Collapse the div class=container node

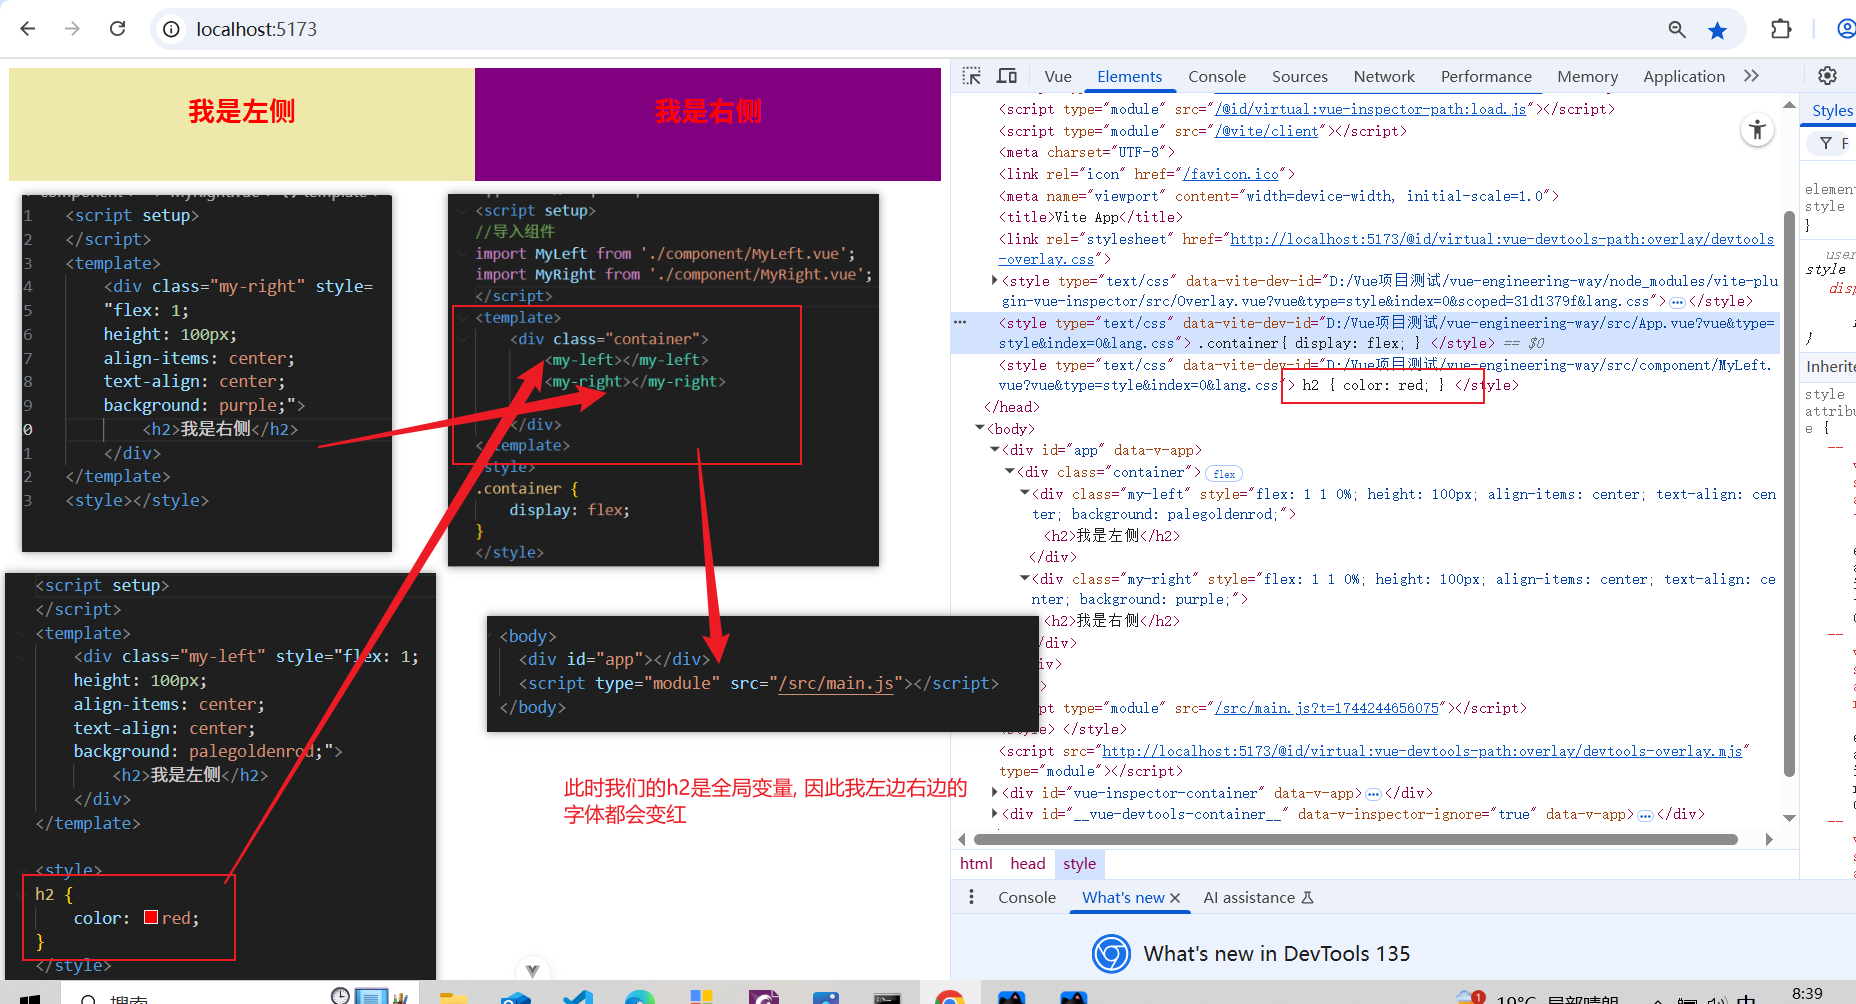[x=1010, y=471]
